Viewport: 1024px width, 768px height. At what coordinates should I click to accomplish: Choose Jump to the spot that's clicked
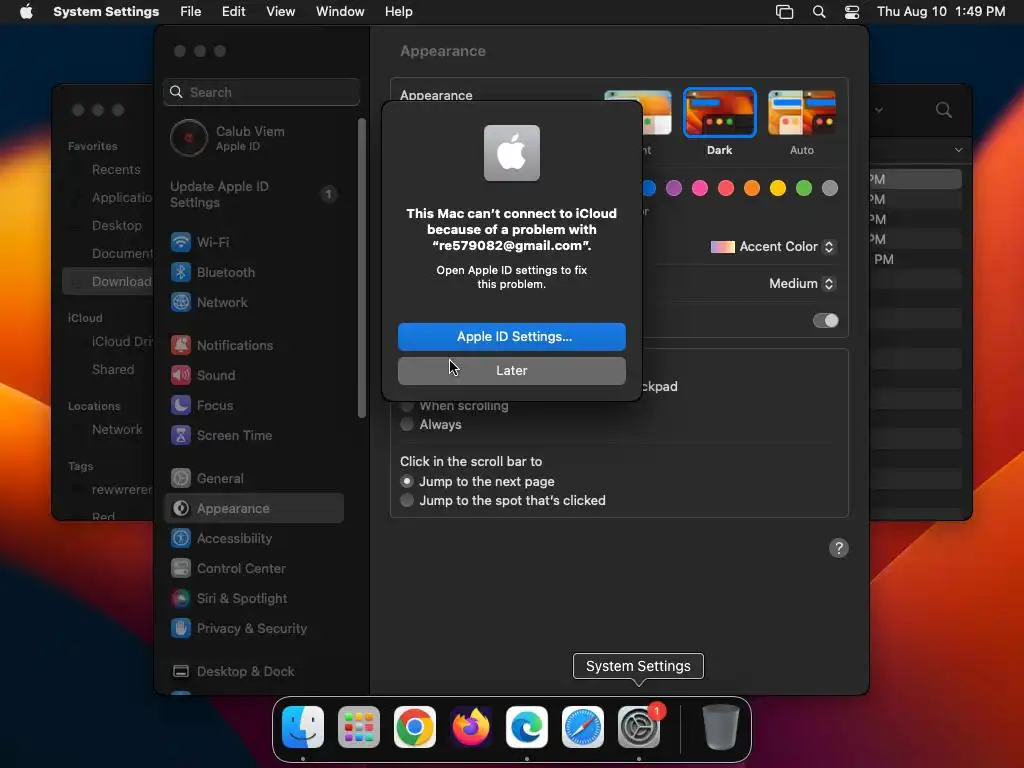pyautogui.click(x=407, y=500)
